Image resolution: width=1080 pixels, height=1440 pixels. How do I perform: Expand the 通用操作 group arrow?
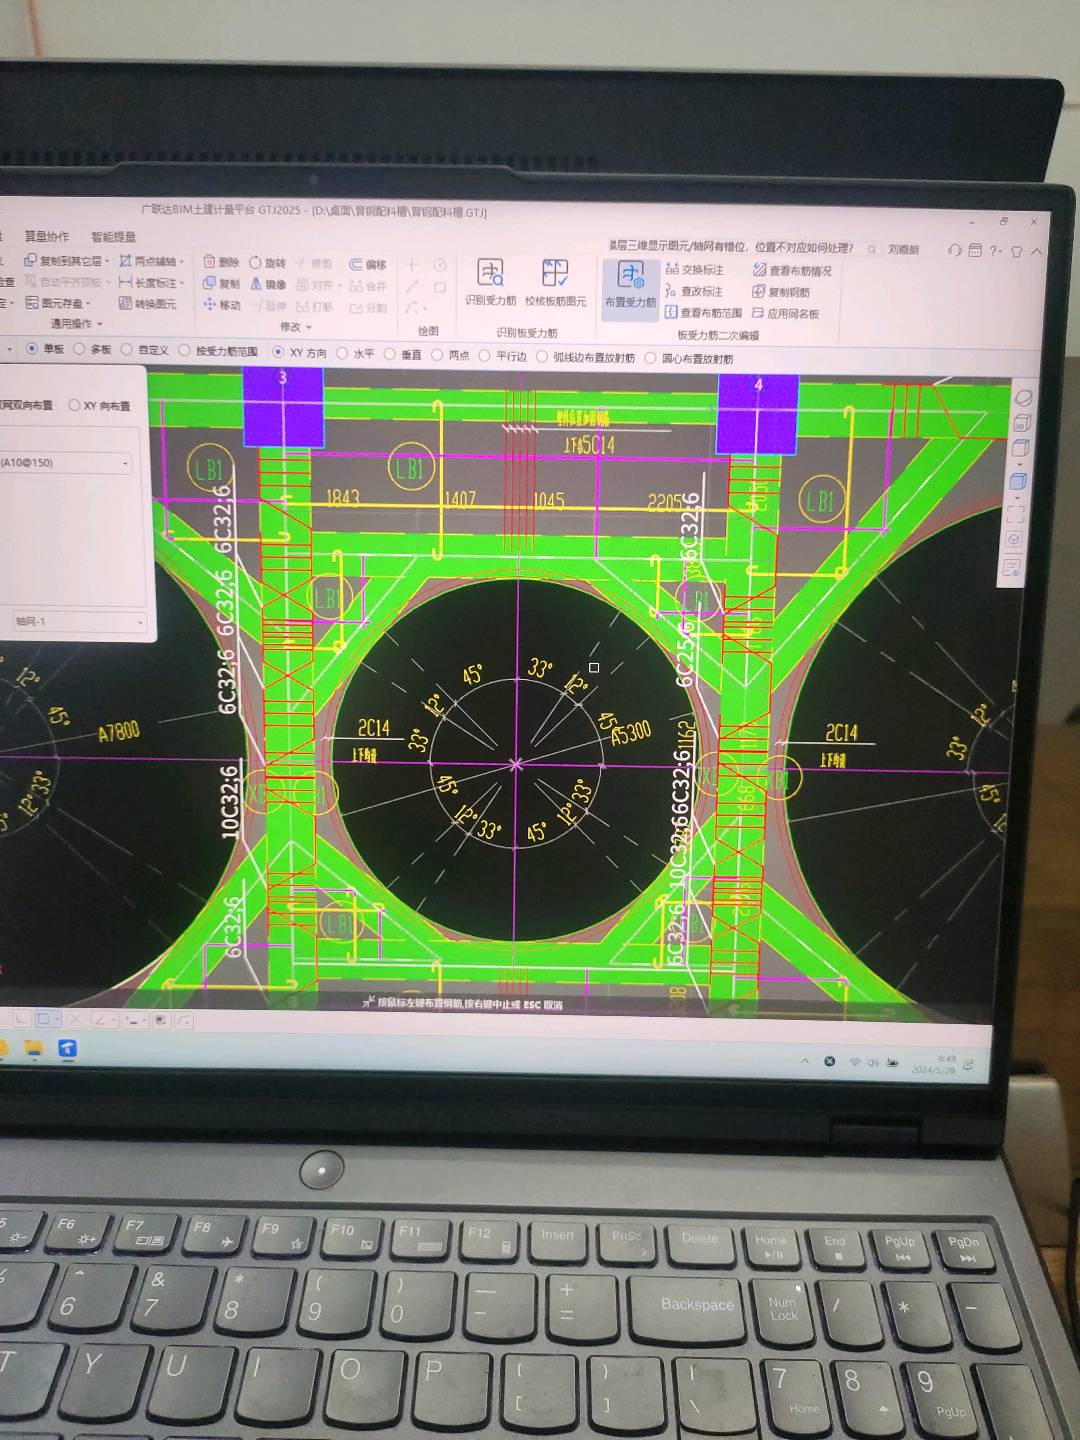(100, 324)
